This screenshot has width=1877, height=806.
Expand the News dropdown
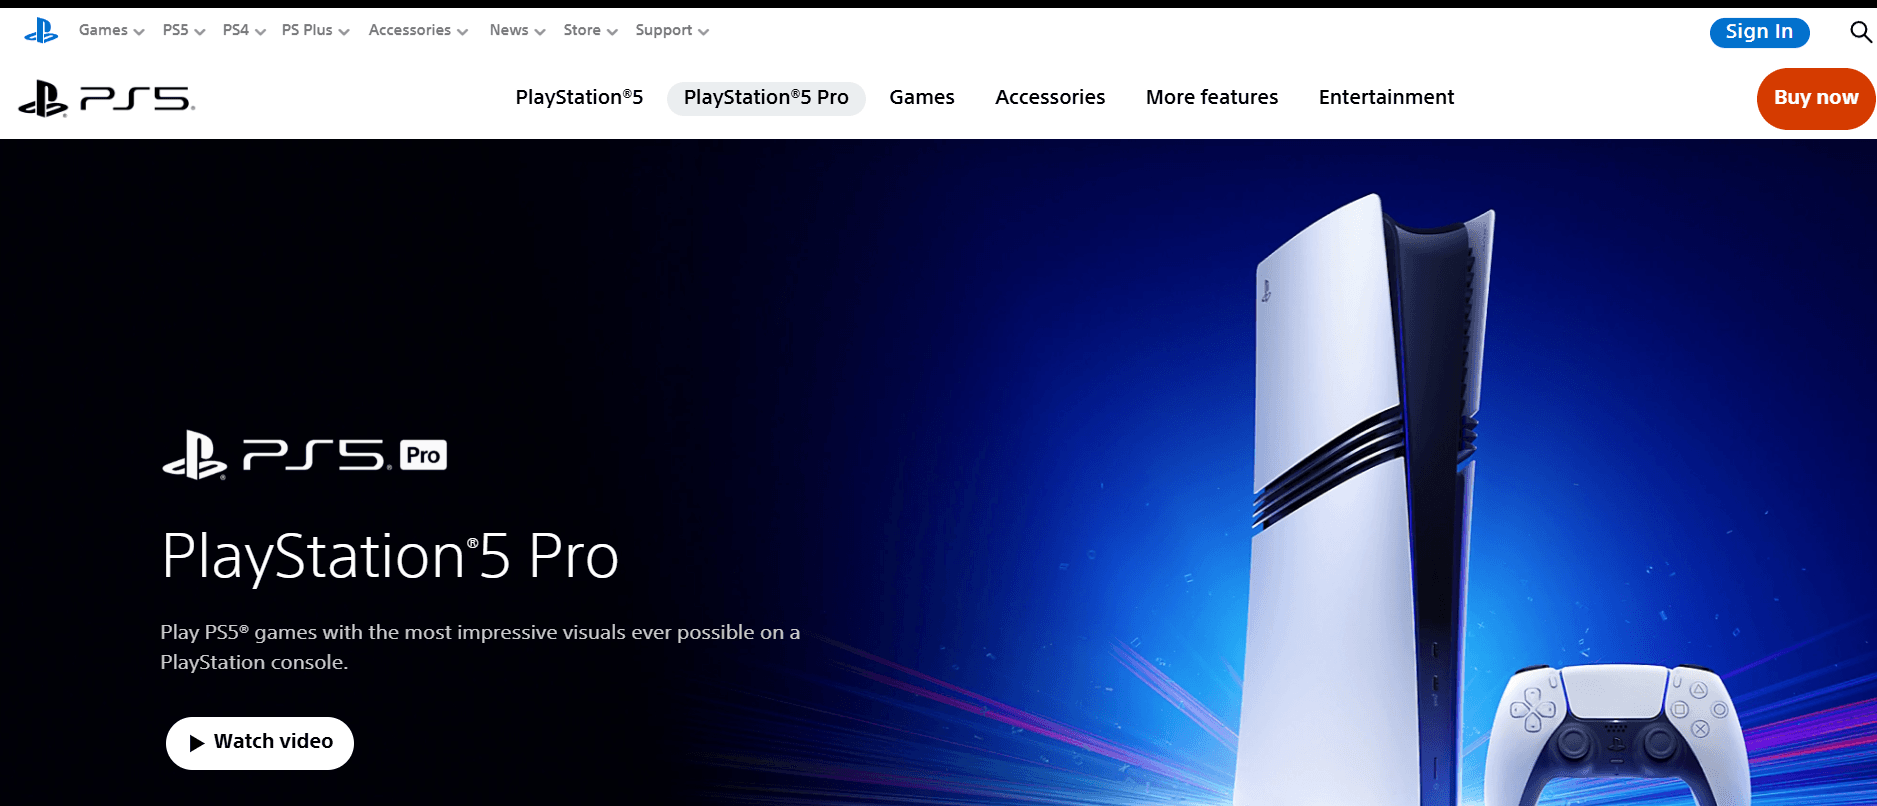pos(517,31)
